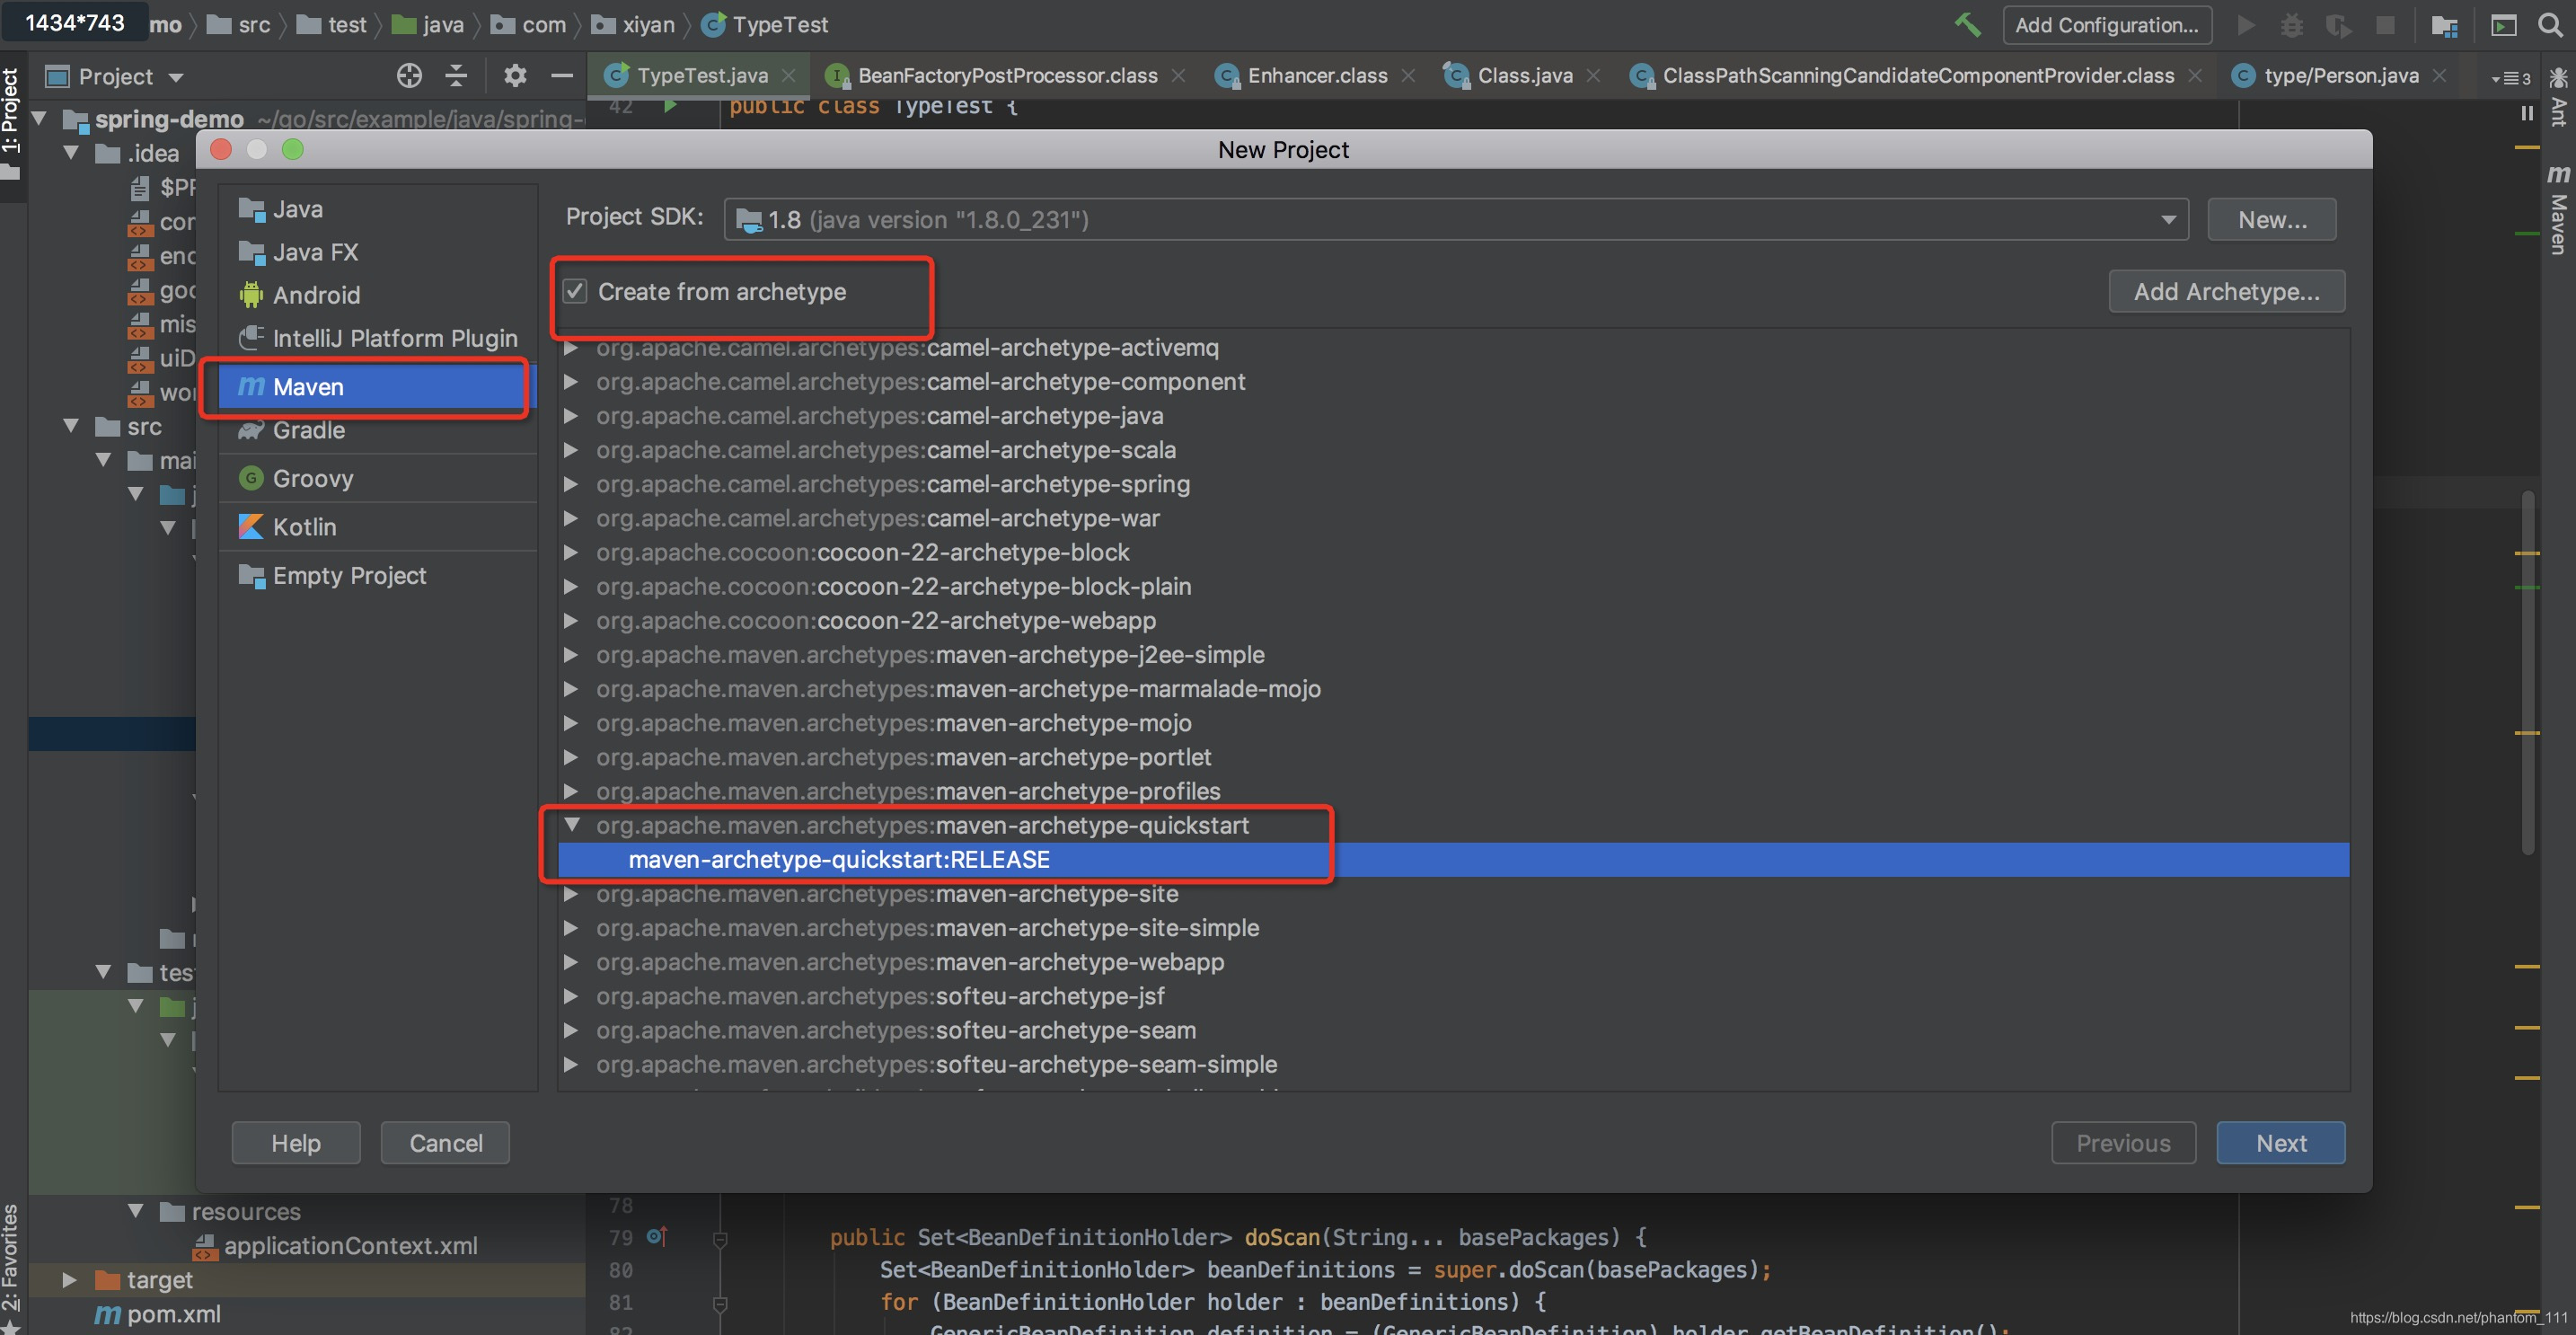Click the Maven tool window icon on right strip
The width and height of the screenshot is (2576, 1335).
2558,210
